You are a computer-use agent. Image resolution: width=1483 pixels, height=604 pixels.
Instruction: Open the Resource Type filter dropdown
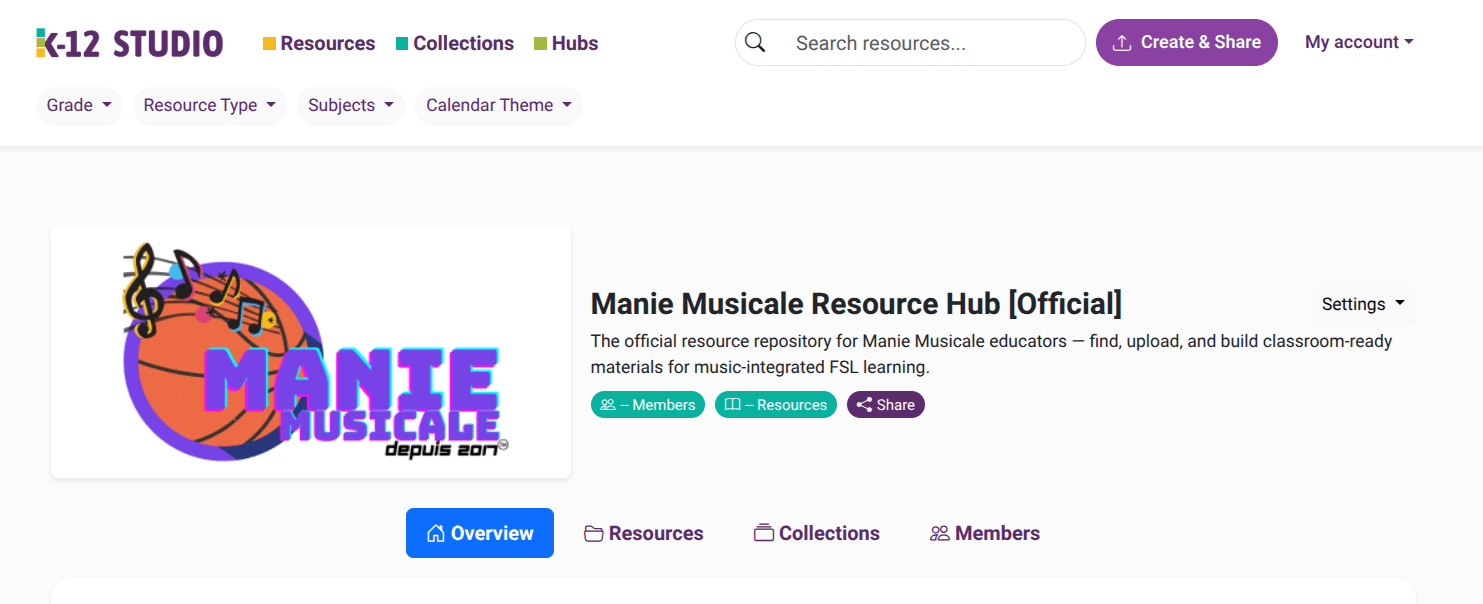coord(210,105)
